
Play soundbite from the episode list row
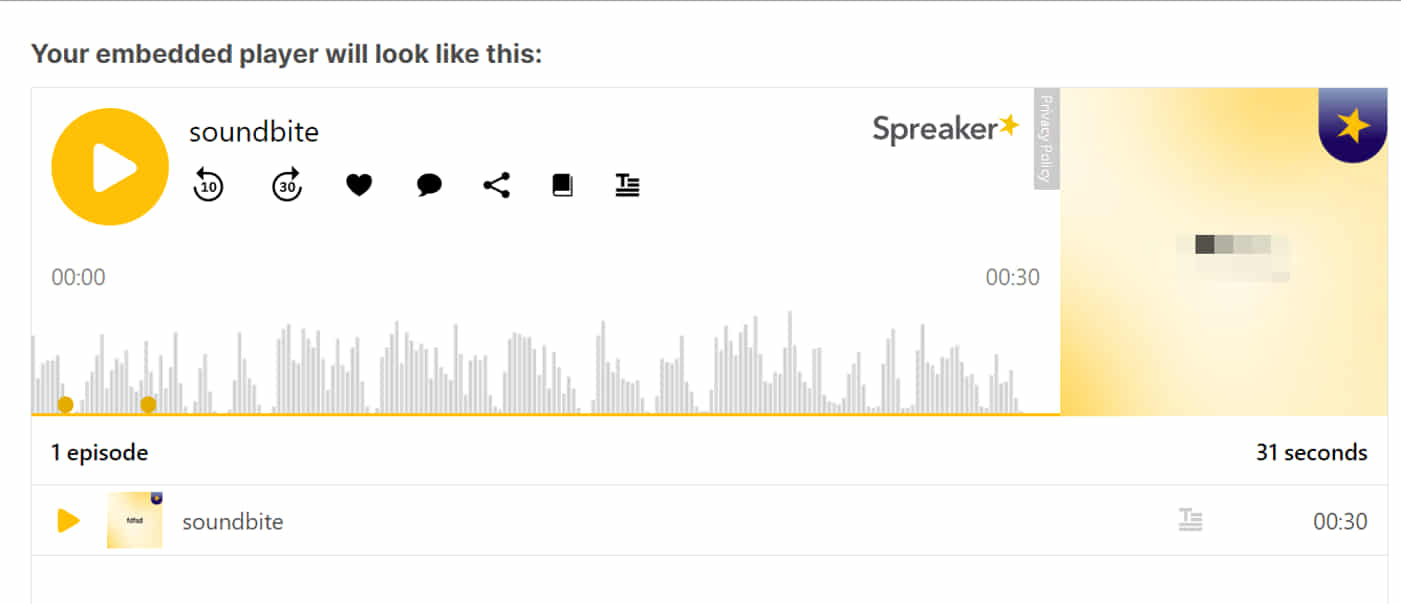point(67,520)
